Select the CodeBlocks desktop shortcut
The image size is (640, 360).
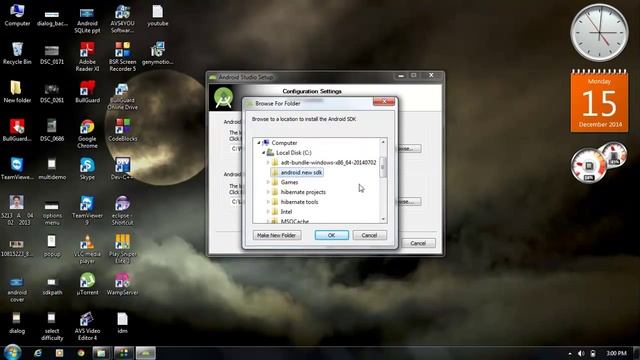122,130
